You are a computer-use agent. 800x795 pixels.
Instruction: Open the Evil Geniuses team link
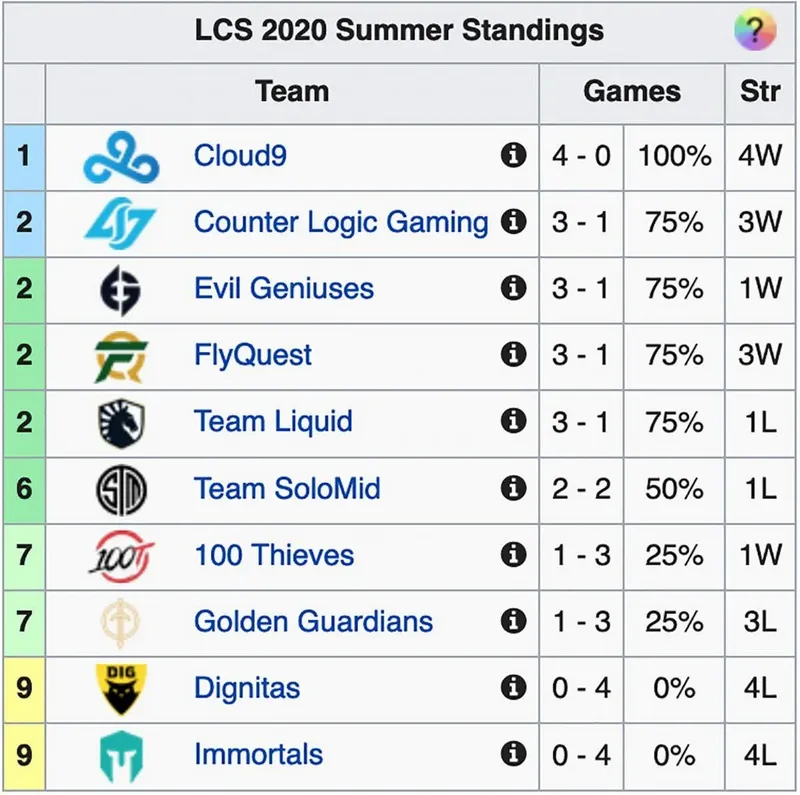click(x=284, y=289)
